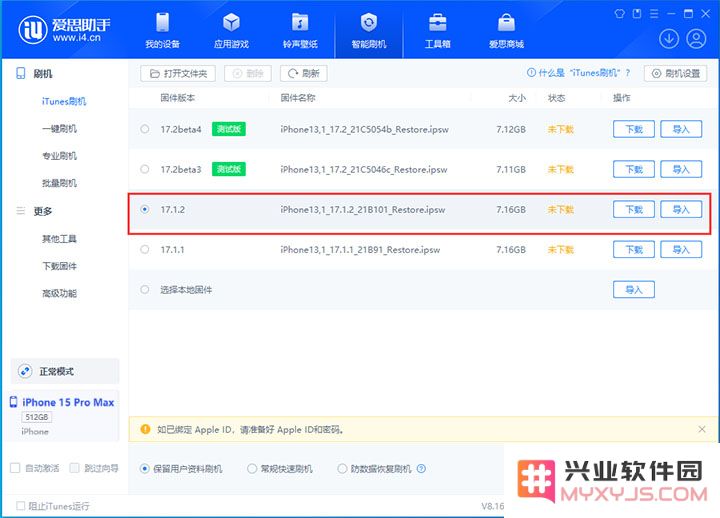The height and width of the screenshot is (518, 720).
Task: Click 导入 in the 选择本地固件 row
Action: tap(634, 289)
